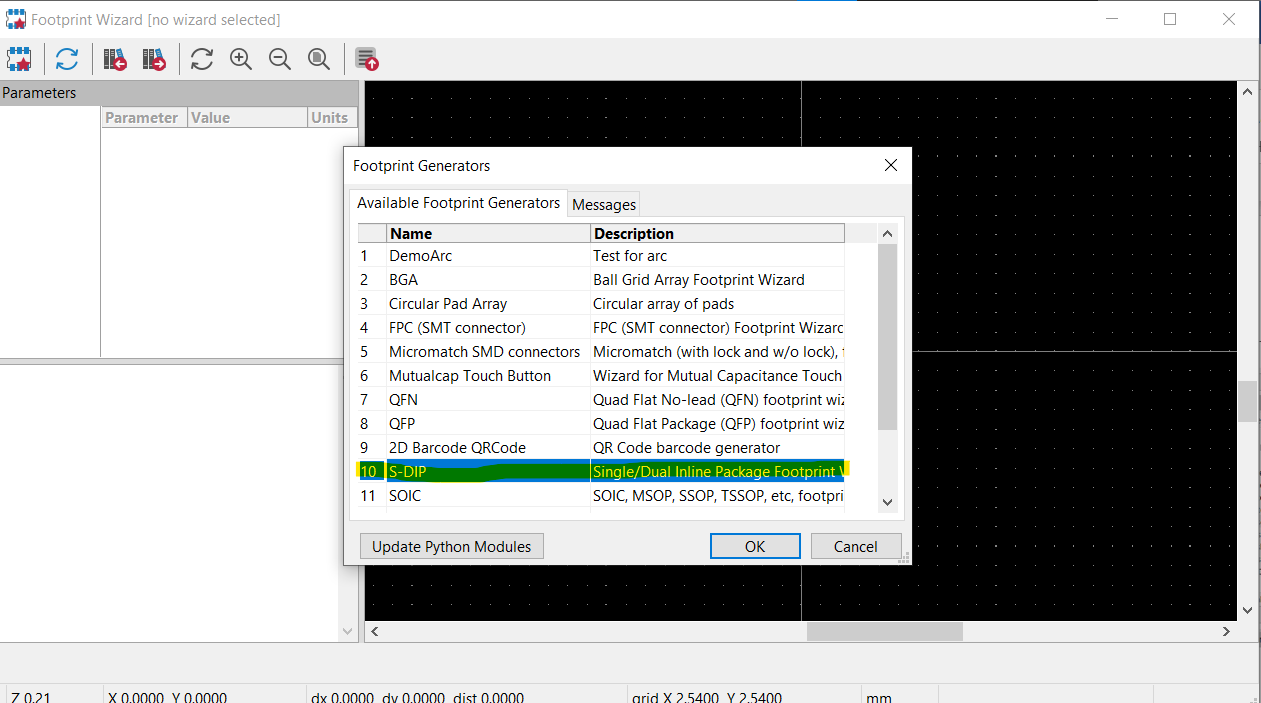
Task: Click the generator list scroll down arrow
Action: 887,502
